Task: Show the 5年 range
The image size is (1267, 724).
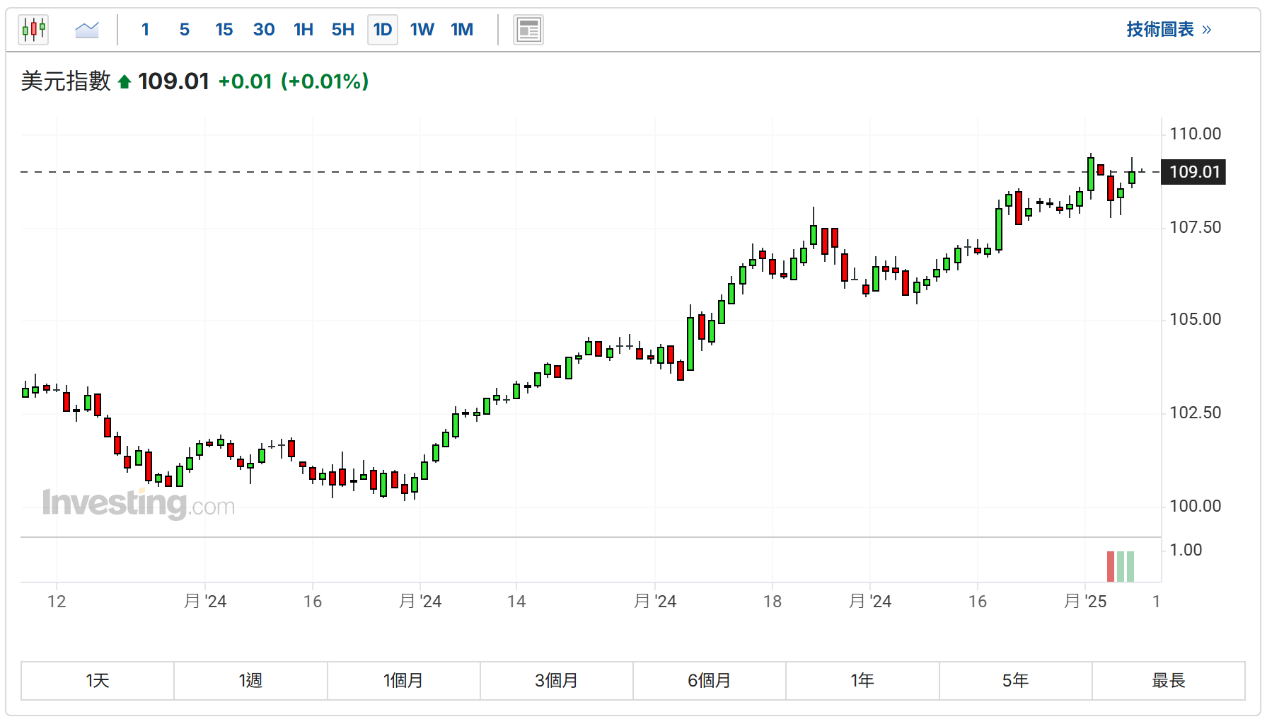Action: pos(1015,681)
